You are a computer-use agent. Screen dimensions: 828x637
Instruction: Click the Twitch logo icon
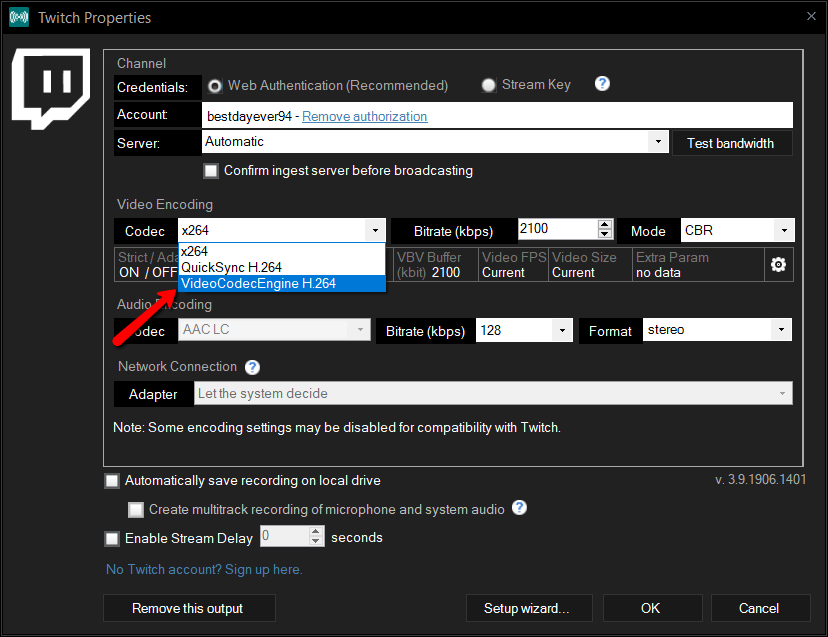[x=51, y=88]
